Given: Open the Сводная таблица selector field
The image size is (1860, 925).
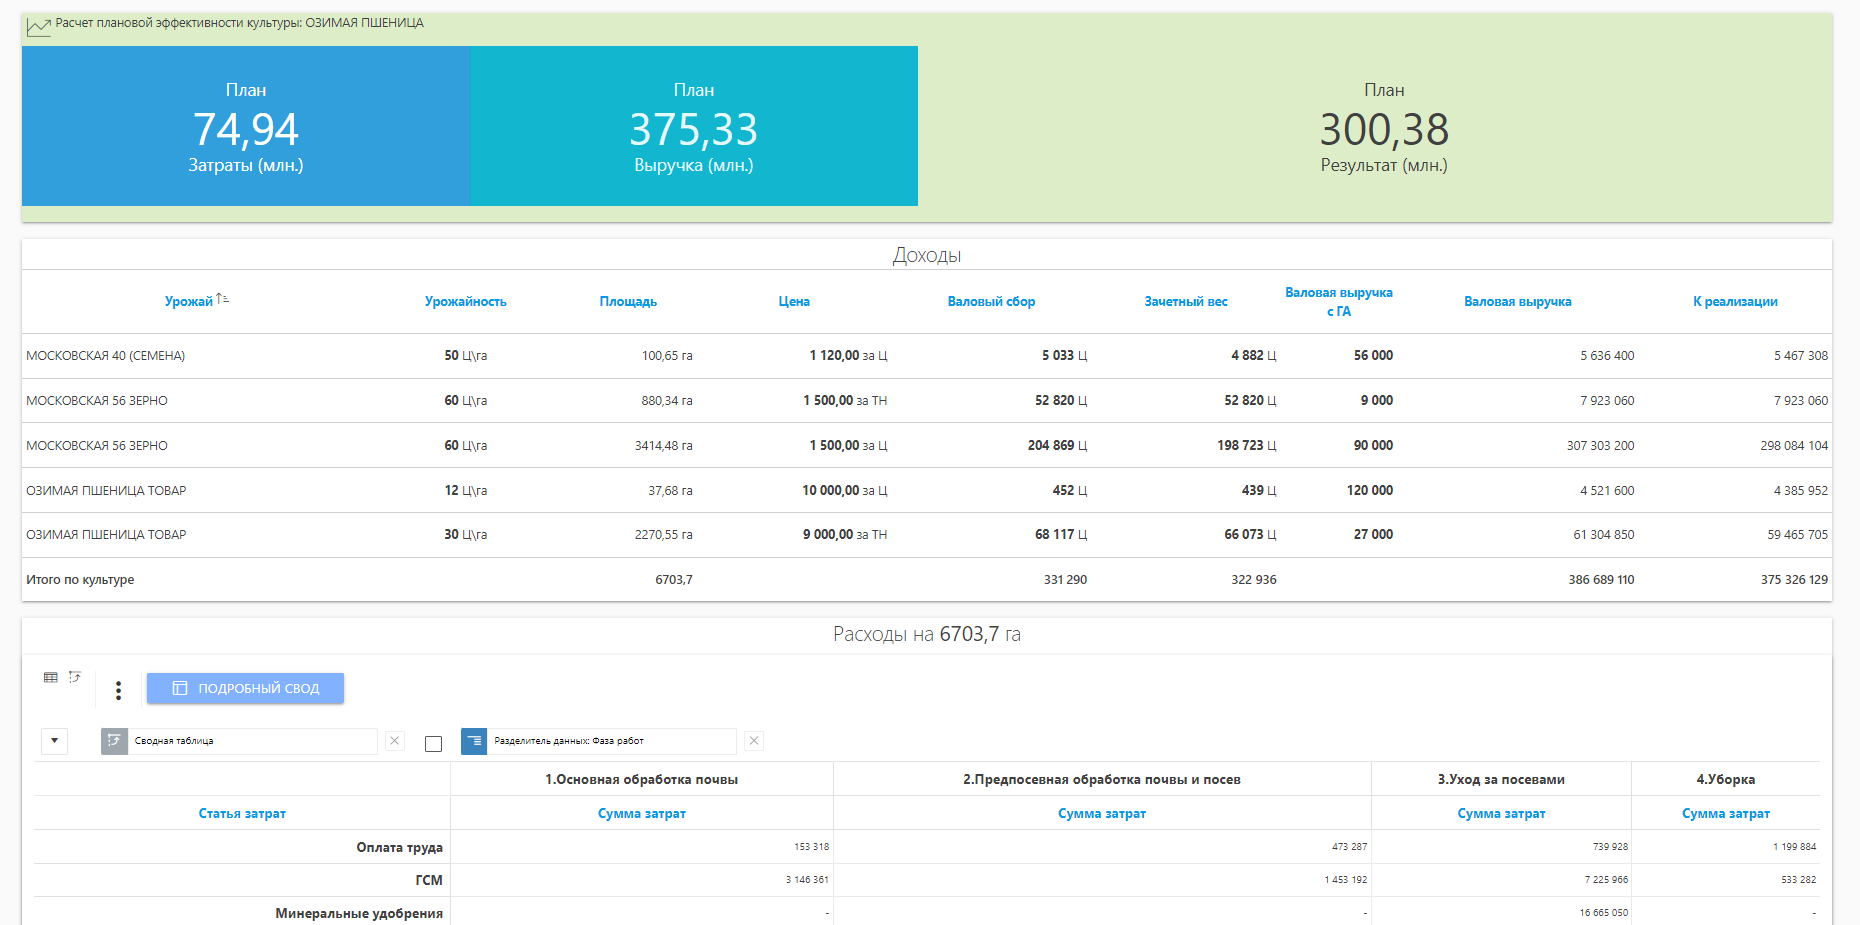Looking at the screenshot, I should point(252,741).
